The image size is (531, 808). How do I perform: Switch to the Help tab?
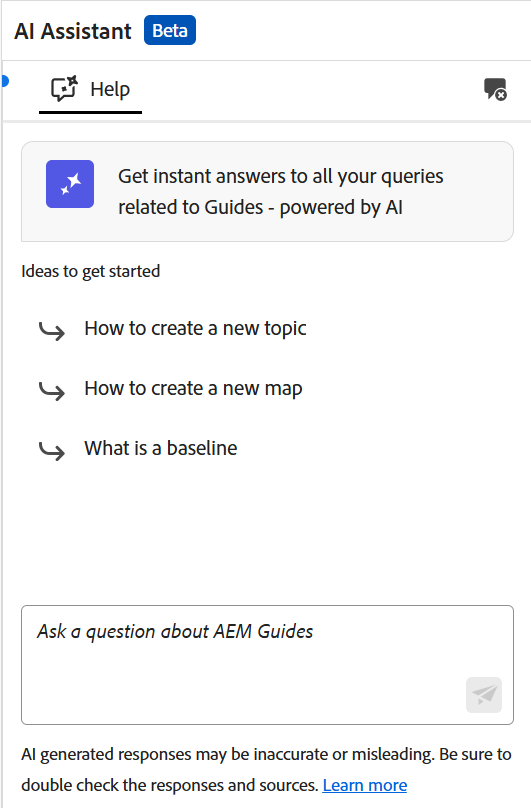[90, 91]
